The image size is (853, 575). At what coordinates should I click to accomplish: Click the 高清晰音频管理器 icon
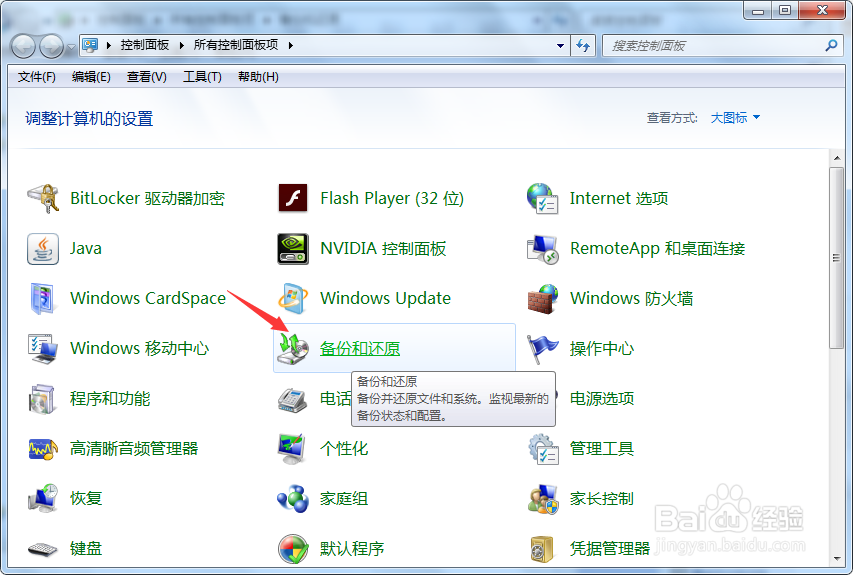[43, 449]
